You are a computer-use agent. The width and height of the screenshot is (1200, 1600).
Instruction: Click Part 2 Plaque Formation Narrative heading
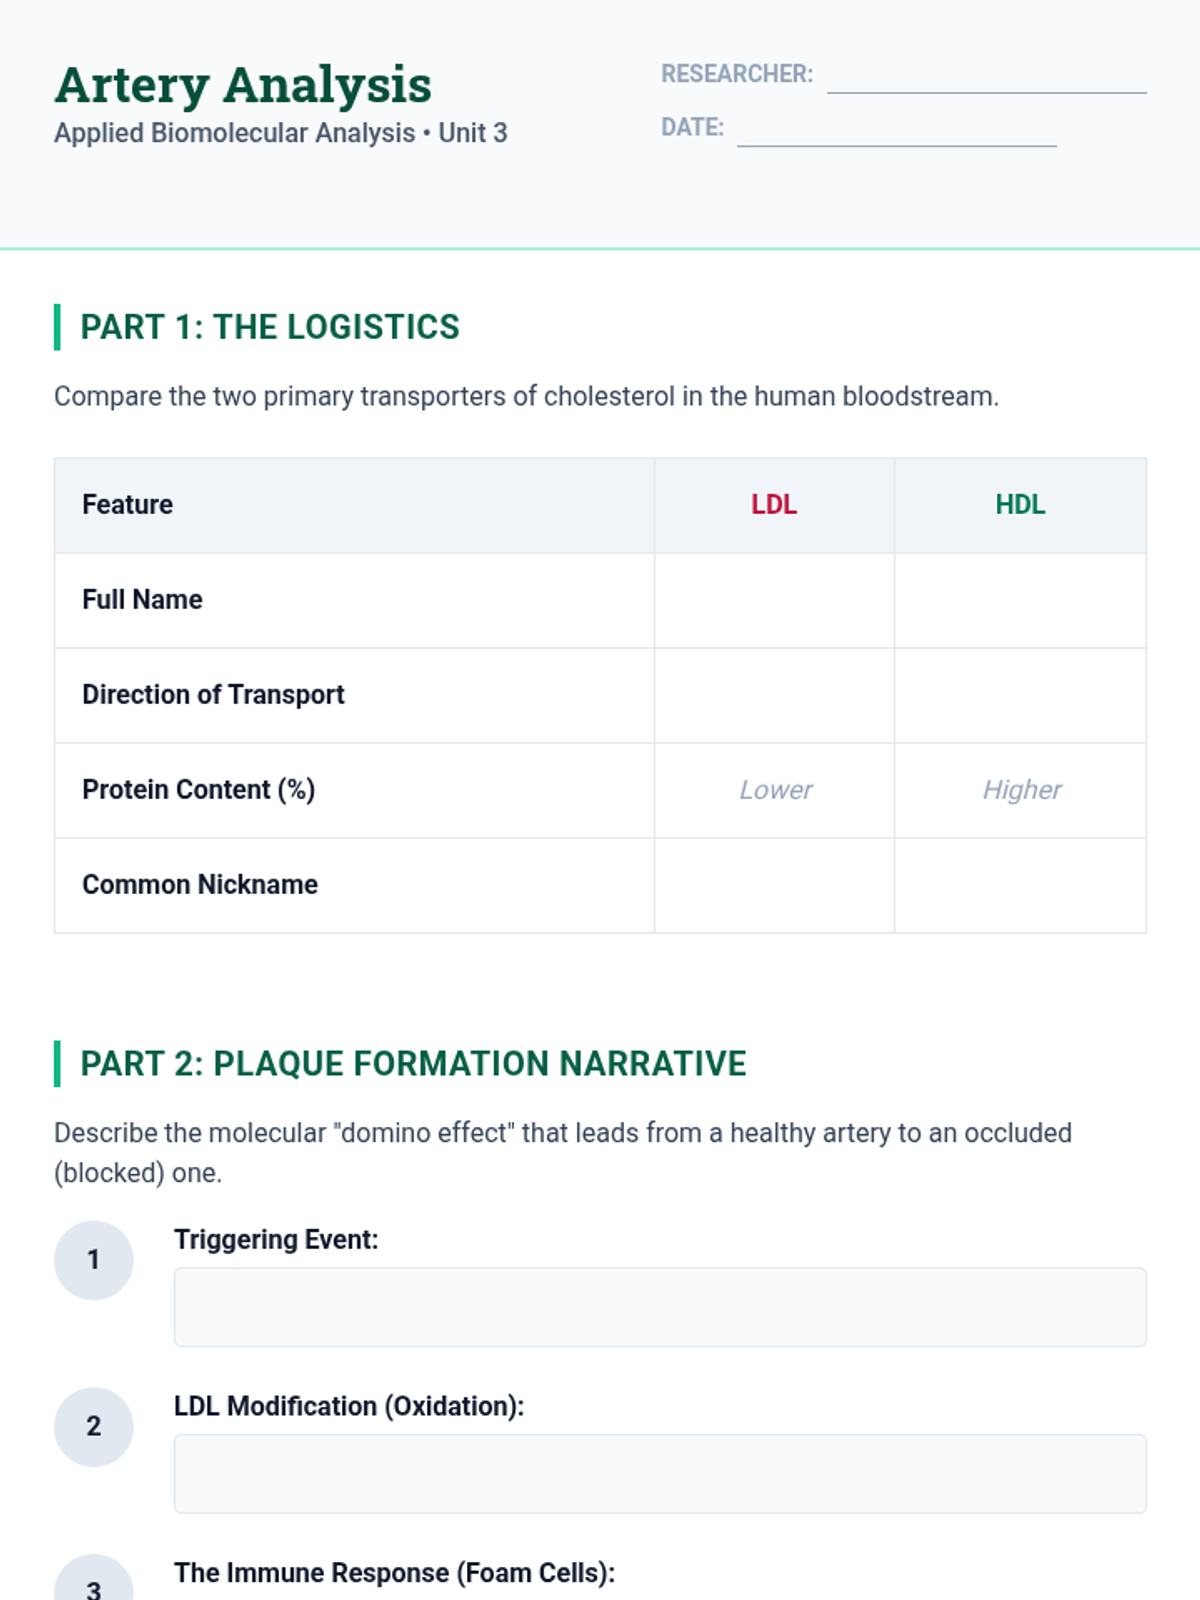tap(413, 1064)
